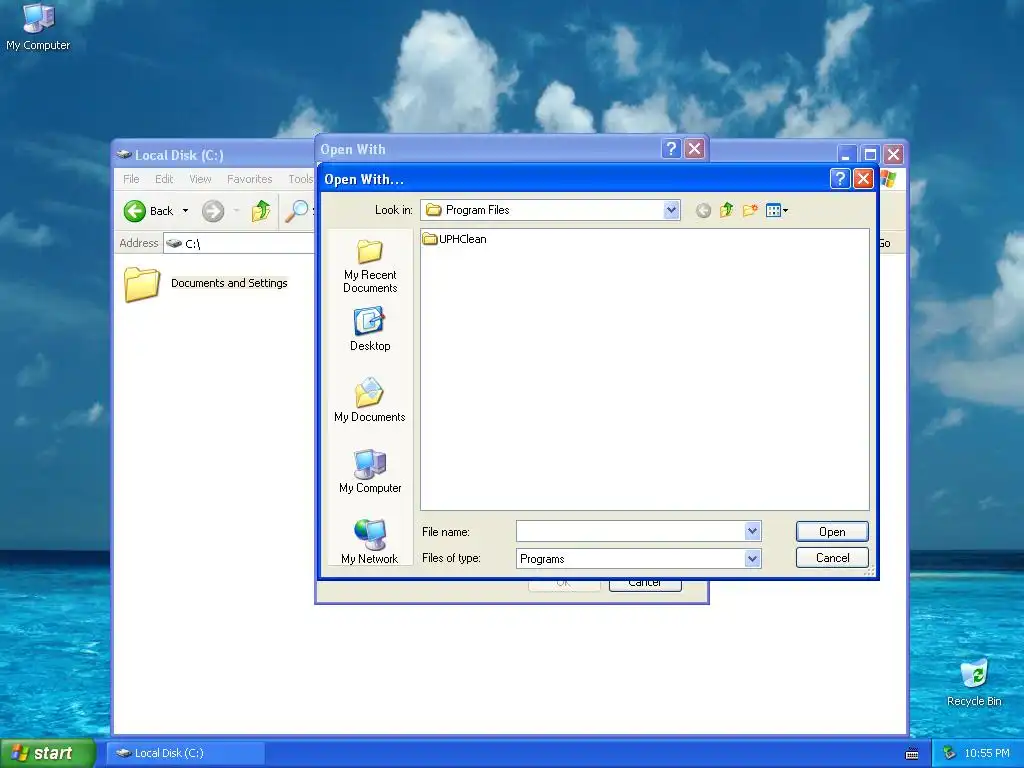Click Go button in Local Disk window
The image size is (1024, 768).
pos(885,244)
